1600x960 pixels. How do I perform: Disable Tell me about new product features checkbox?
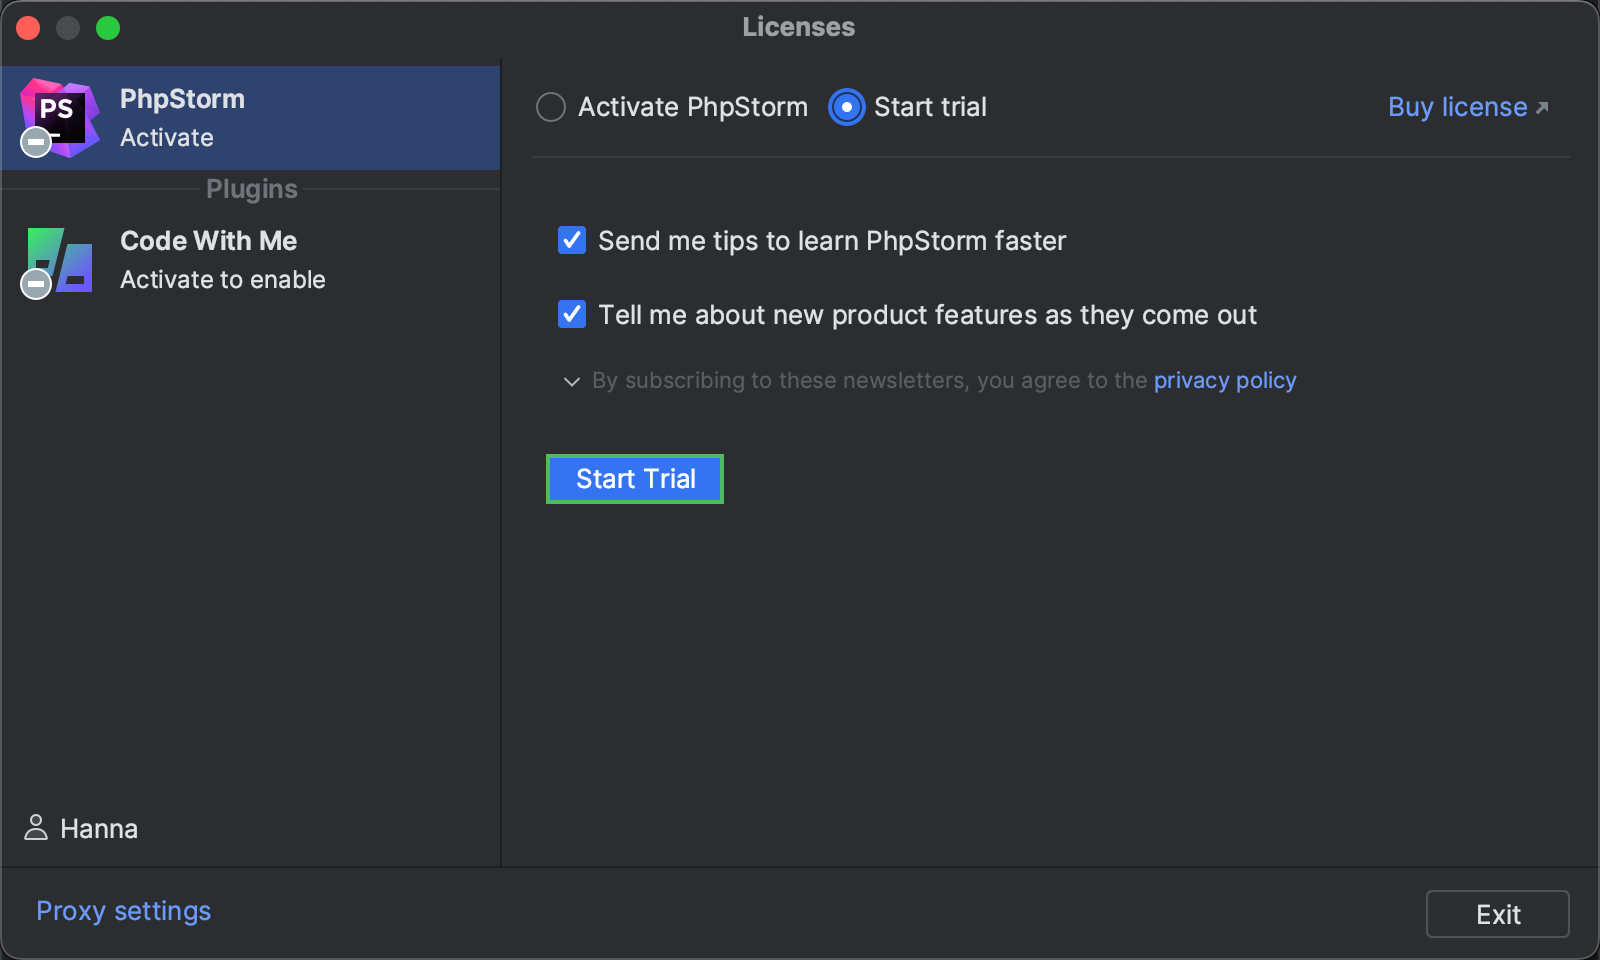click(x=571, y=314)
